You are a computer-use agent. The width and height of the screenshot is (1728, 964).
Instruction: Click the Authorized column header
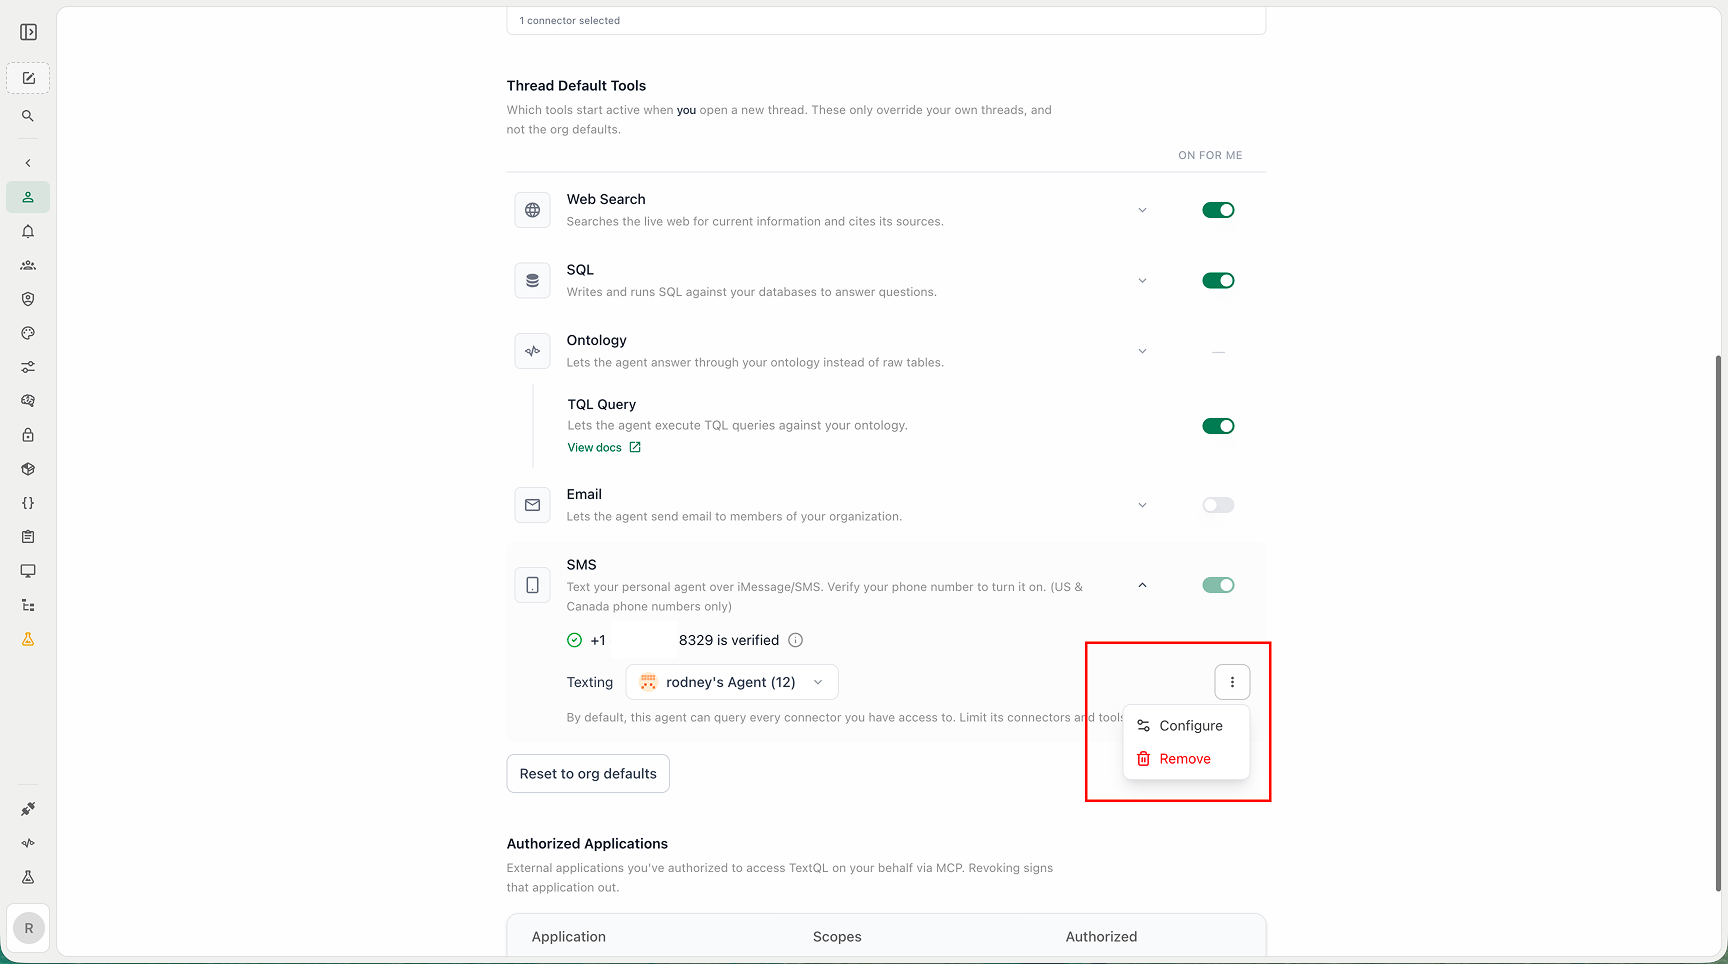1101,937
